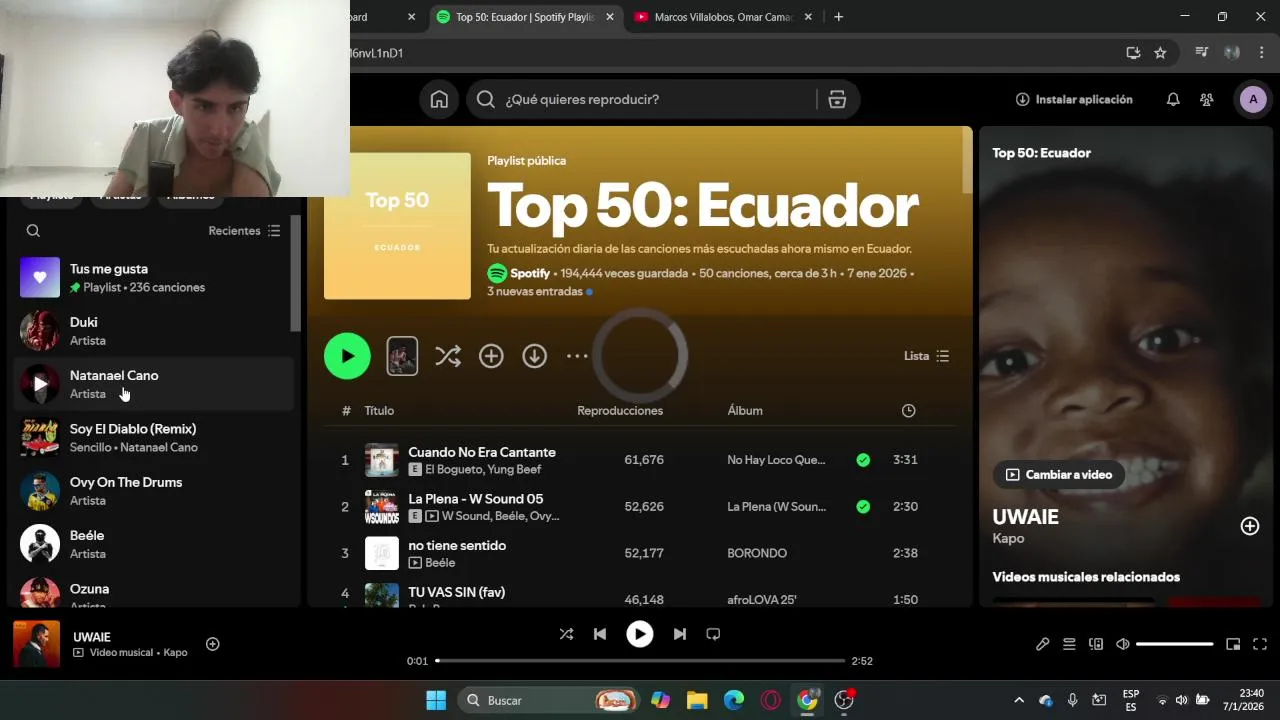
Task: Click Cambiar a video button
Action: tap(1058, 475)
